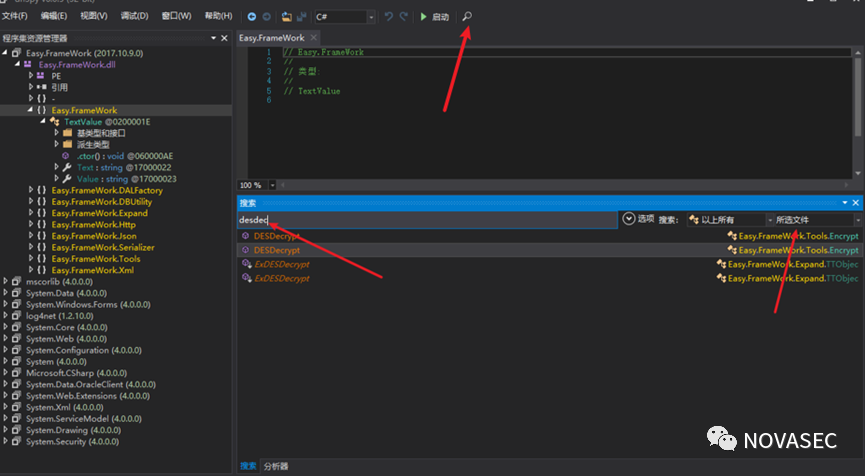Click braces icon of Easy.FrameWork.Expand namespace
This screenshot has width=865, height=476.
click(x=41, y=213)
